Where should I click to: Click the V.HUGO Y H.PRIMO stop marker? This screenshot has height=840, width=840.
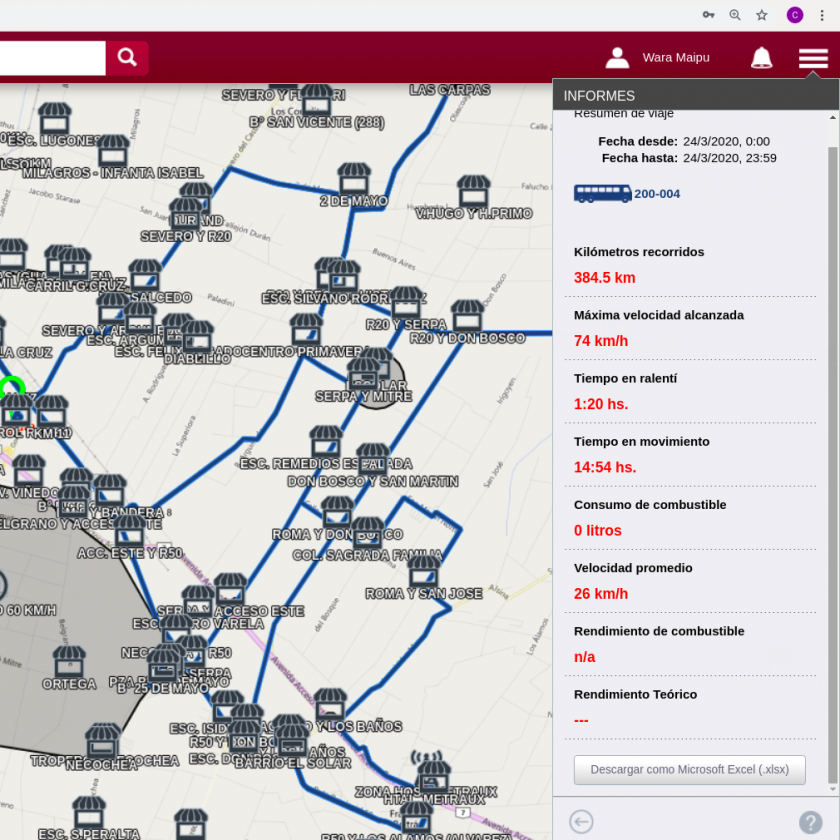(x=473, y=191)
